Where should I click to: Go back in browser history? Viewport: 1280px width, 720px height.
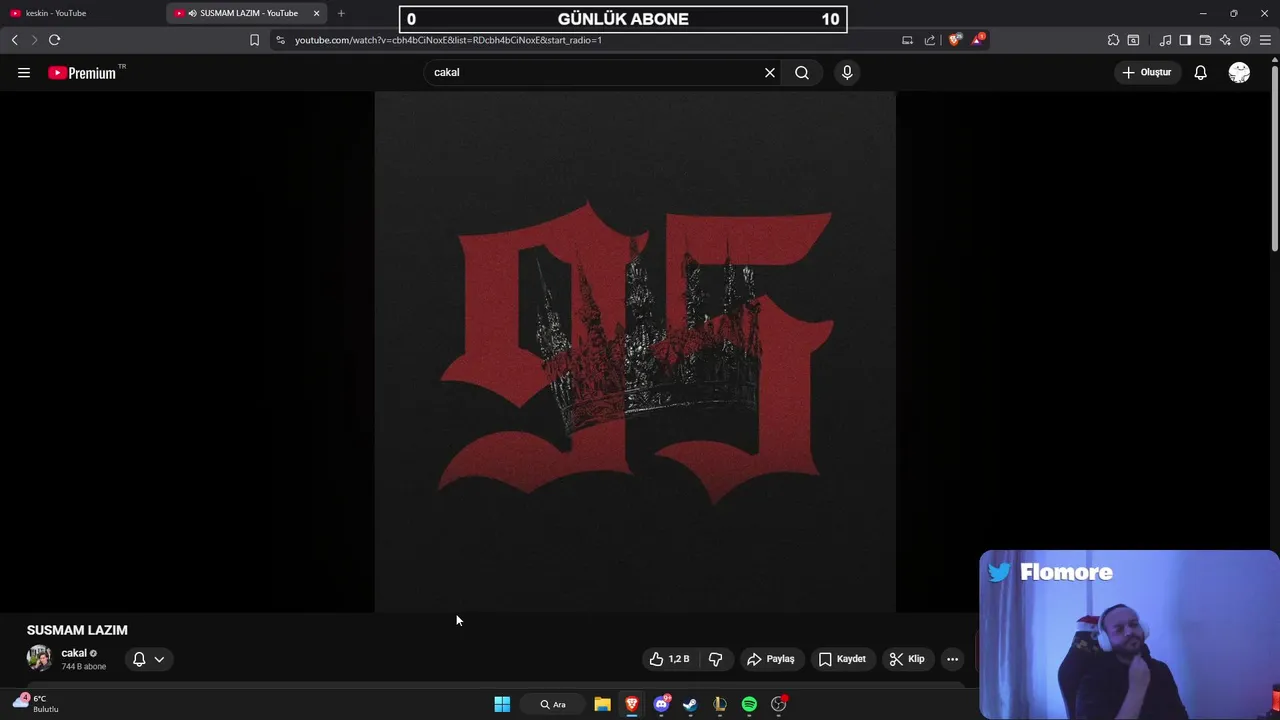tap(14, 40)
